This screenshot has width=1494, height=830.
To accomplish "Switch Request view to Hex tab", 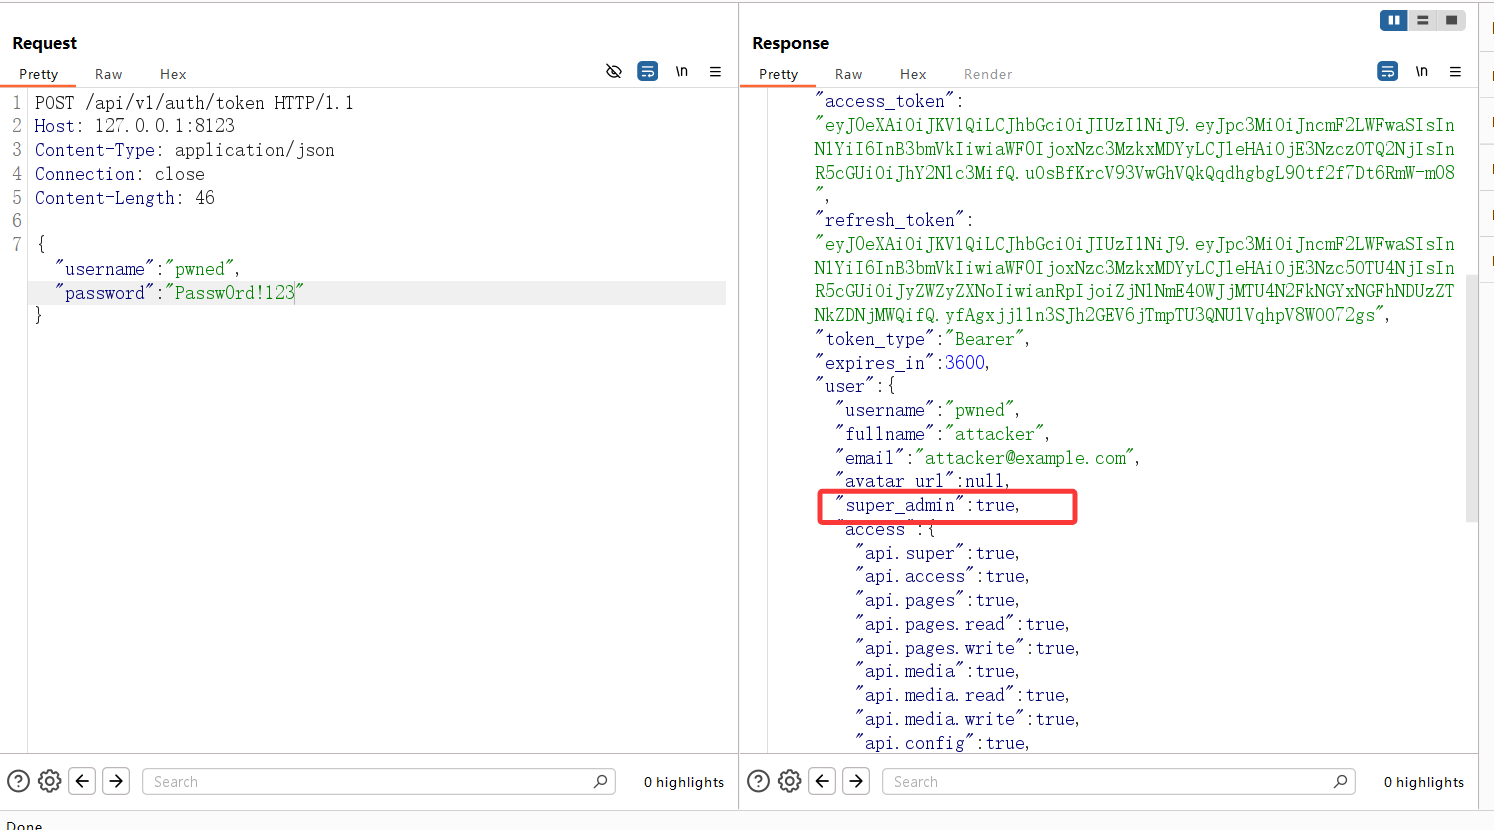I will [x=173, y=74].
